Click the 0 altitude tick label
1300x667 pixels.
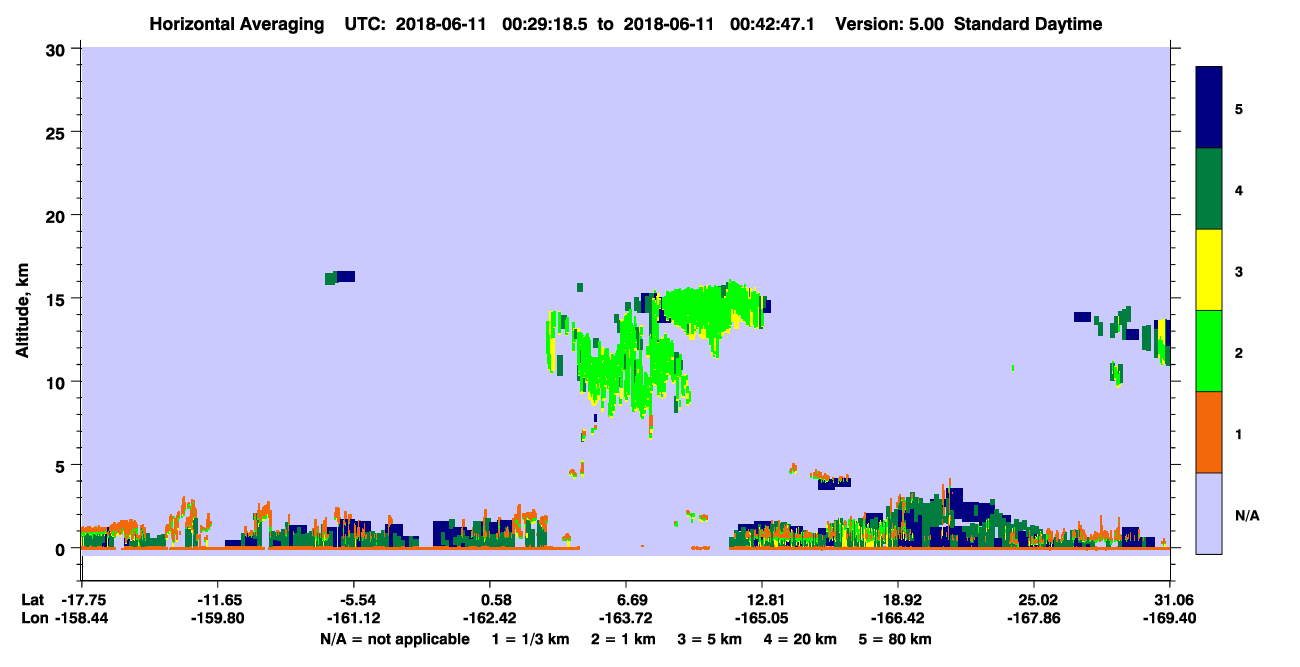(x=62, y=549)
